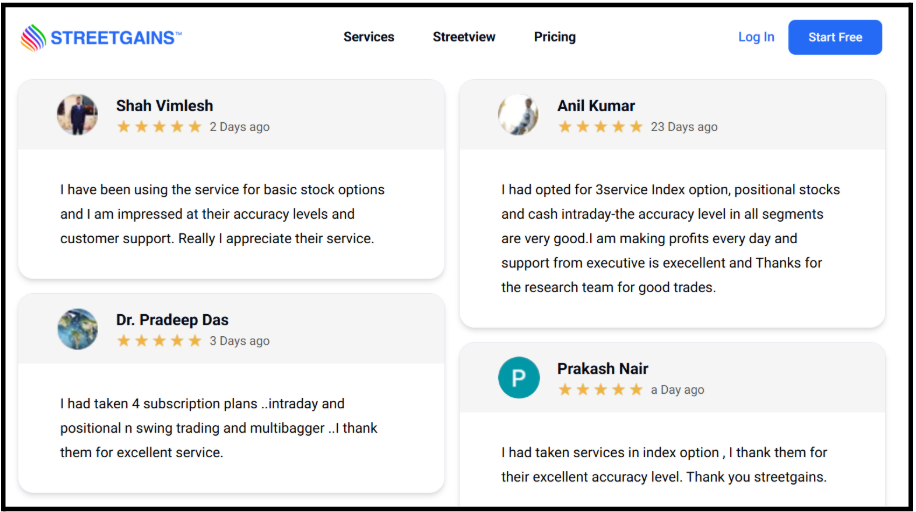Click the StreetGains rainbow logo icon

pos(33,38)
